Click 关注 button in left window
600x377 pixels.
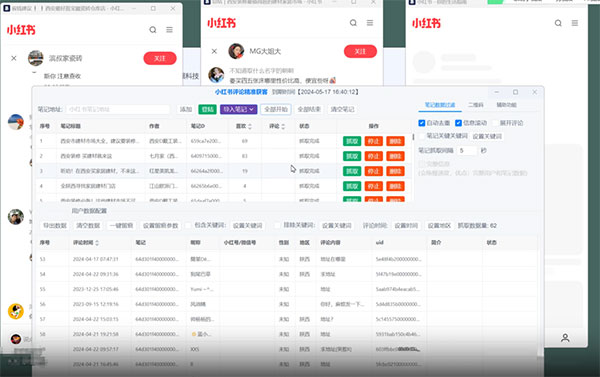tap(160, 58)
